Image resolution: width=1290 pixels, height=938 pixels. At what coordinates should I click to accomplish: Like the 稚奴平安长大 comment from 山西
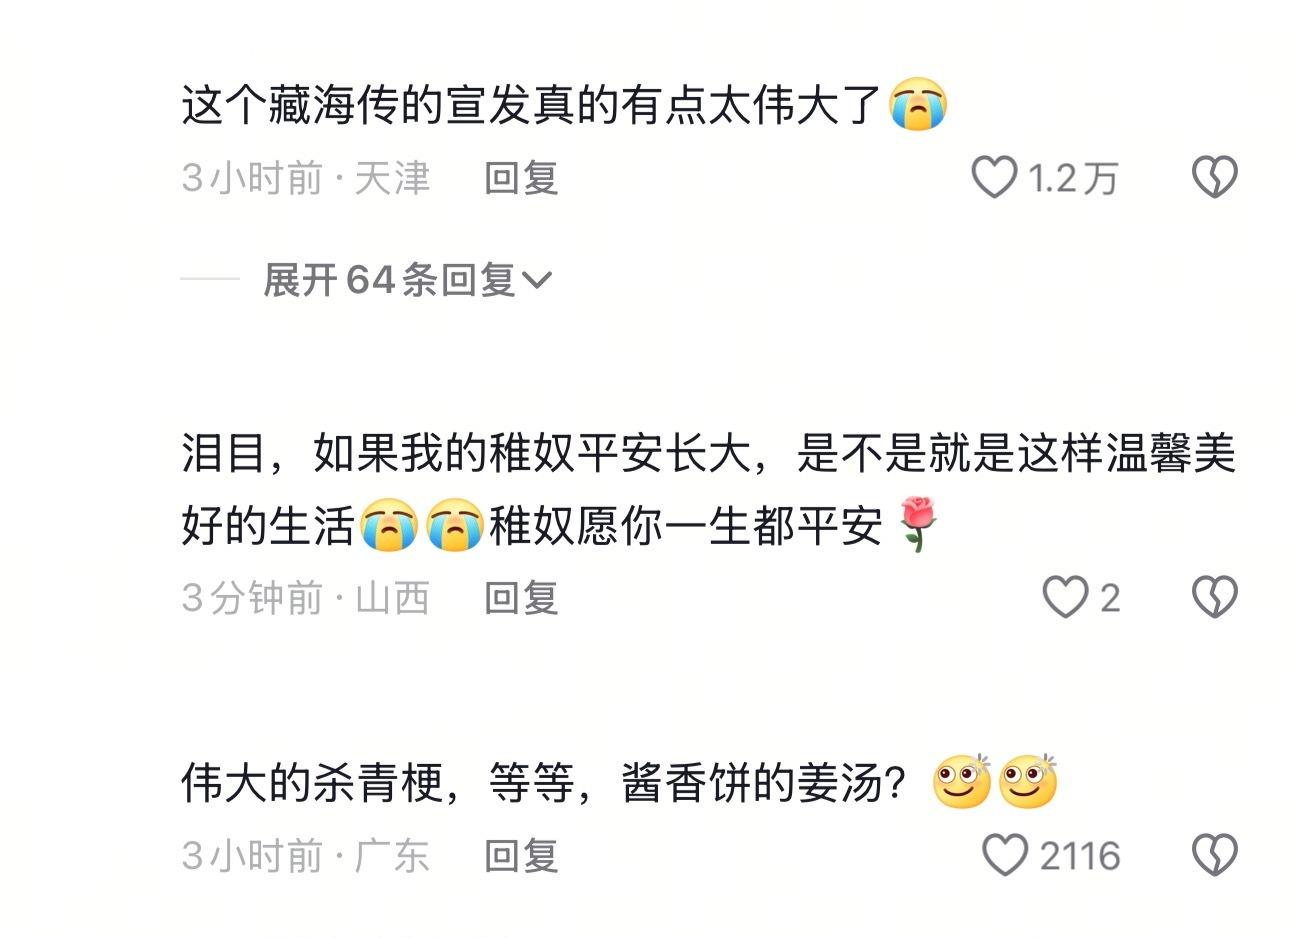point(1065,597)
